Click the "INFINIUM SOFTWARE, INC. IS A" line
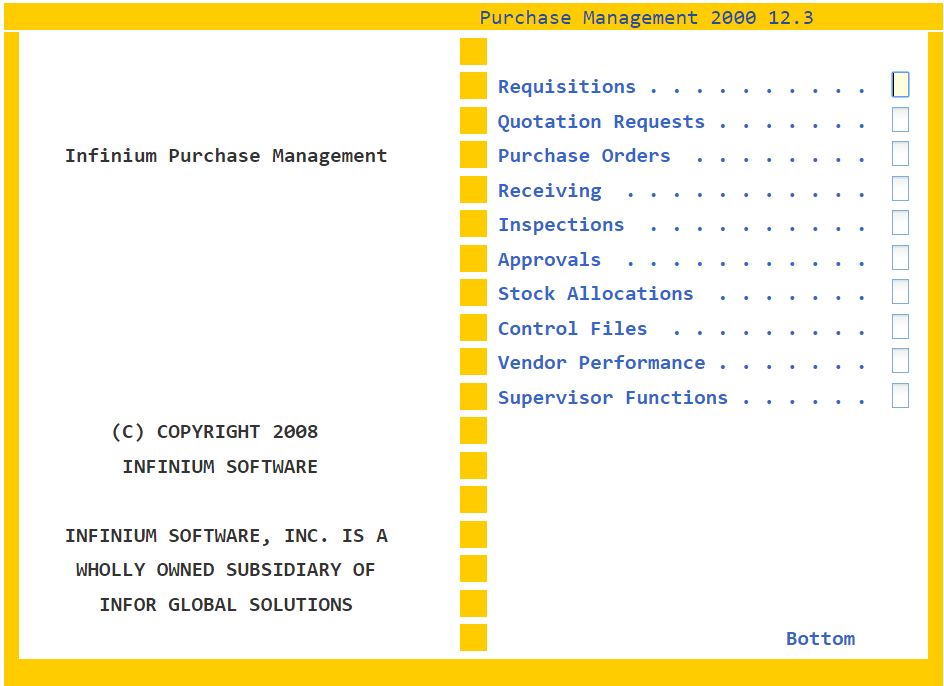 point(226,536)
